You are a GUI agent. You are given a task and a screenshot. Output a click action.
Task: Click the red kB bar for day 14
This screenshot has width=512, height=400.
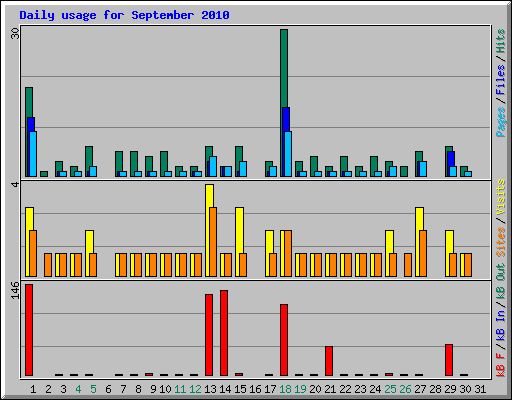[x=224, y=333]
